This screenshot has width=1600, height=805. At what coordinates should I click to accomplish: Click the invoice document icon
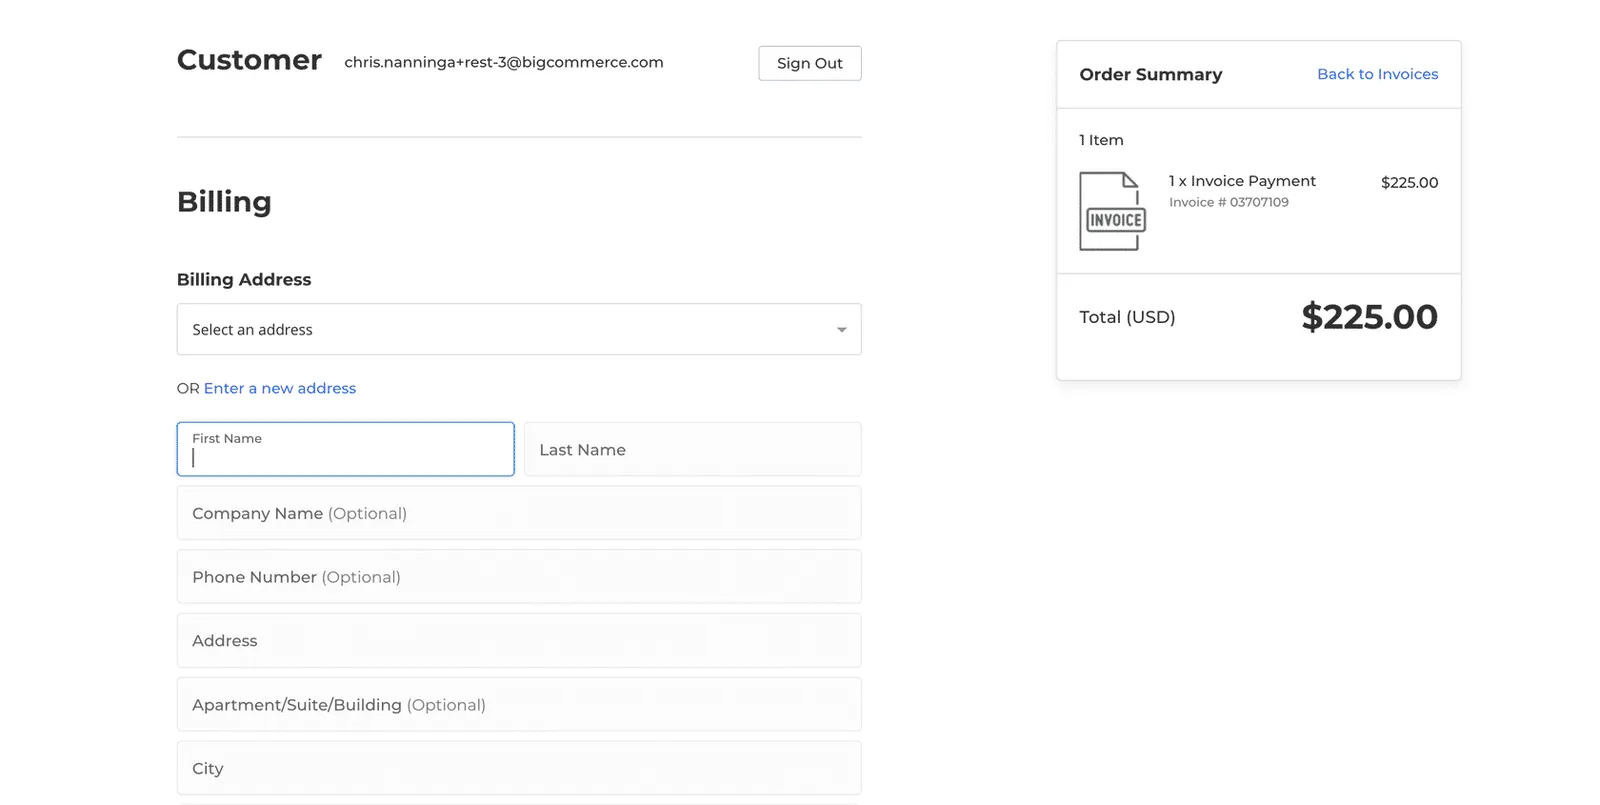1112,211
